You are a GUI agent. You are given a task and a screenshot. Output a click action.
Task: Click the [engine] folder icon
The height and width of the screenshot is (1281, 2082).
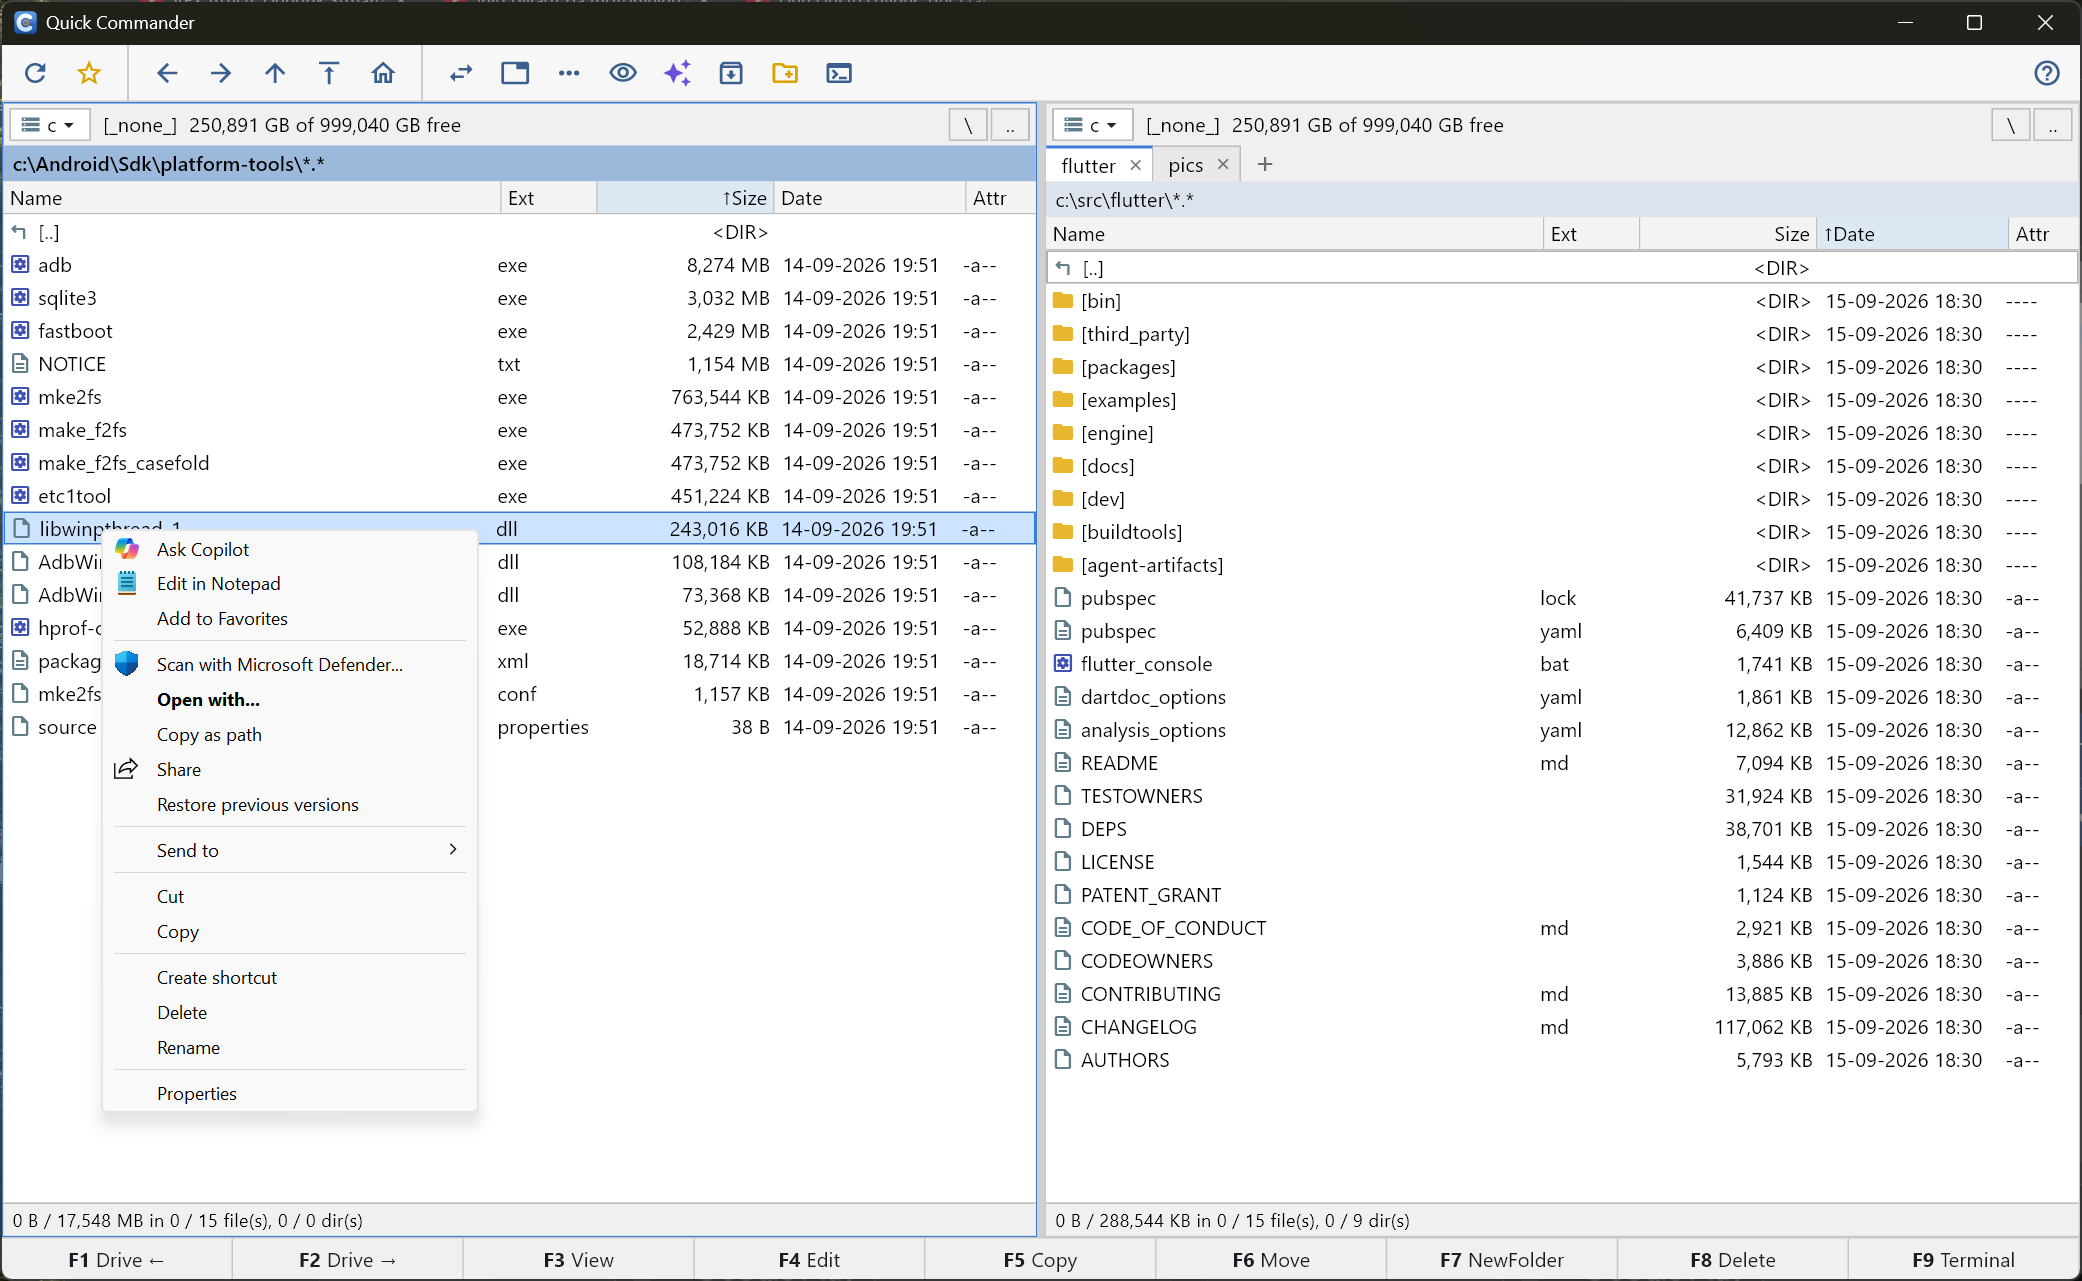coord(1063,432)
